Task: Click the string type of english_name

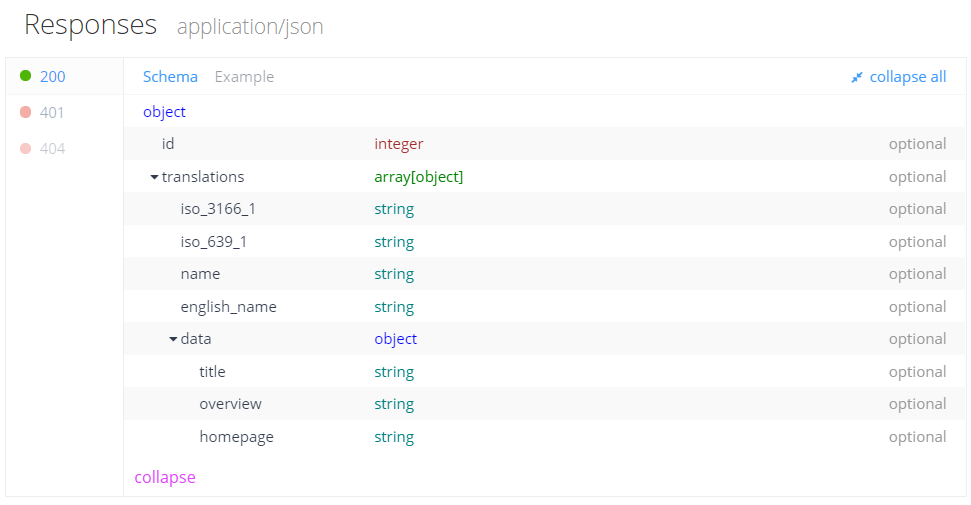Action: click(x=394, y=307)
